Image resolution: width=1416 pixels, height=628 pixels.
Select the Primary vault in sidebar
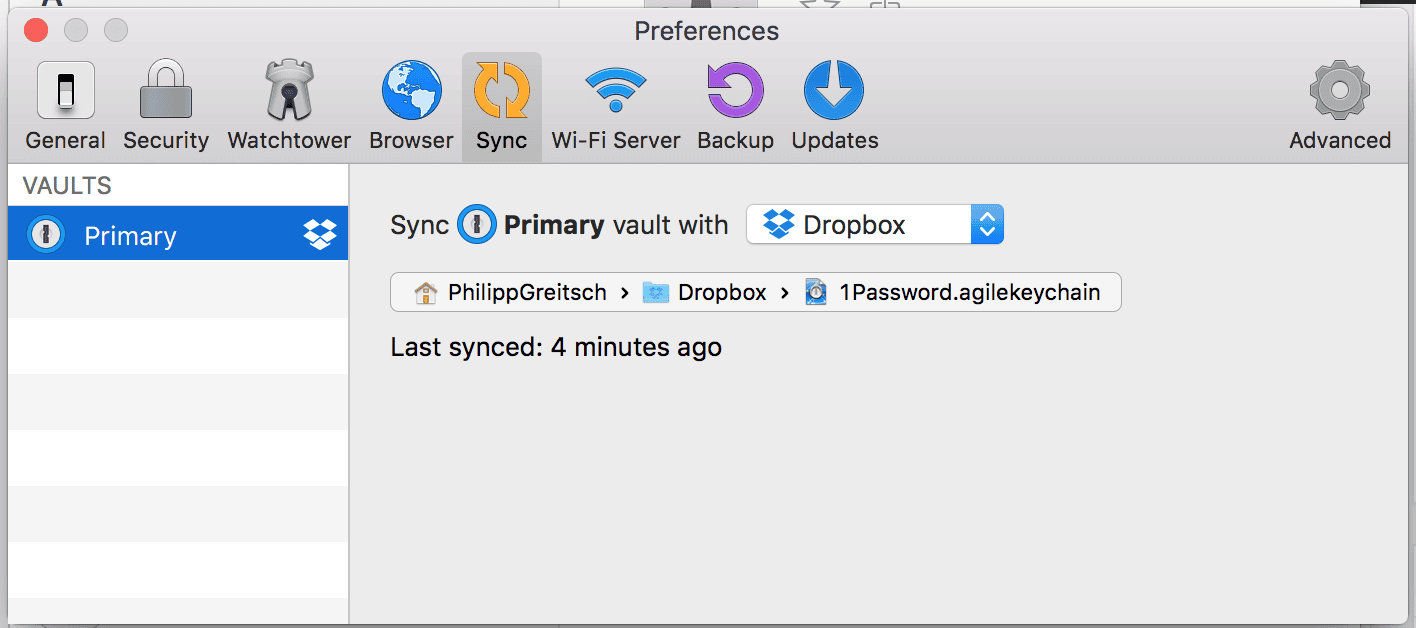point(130,236)
